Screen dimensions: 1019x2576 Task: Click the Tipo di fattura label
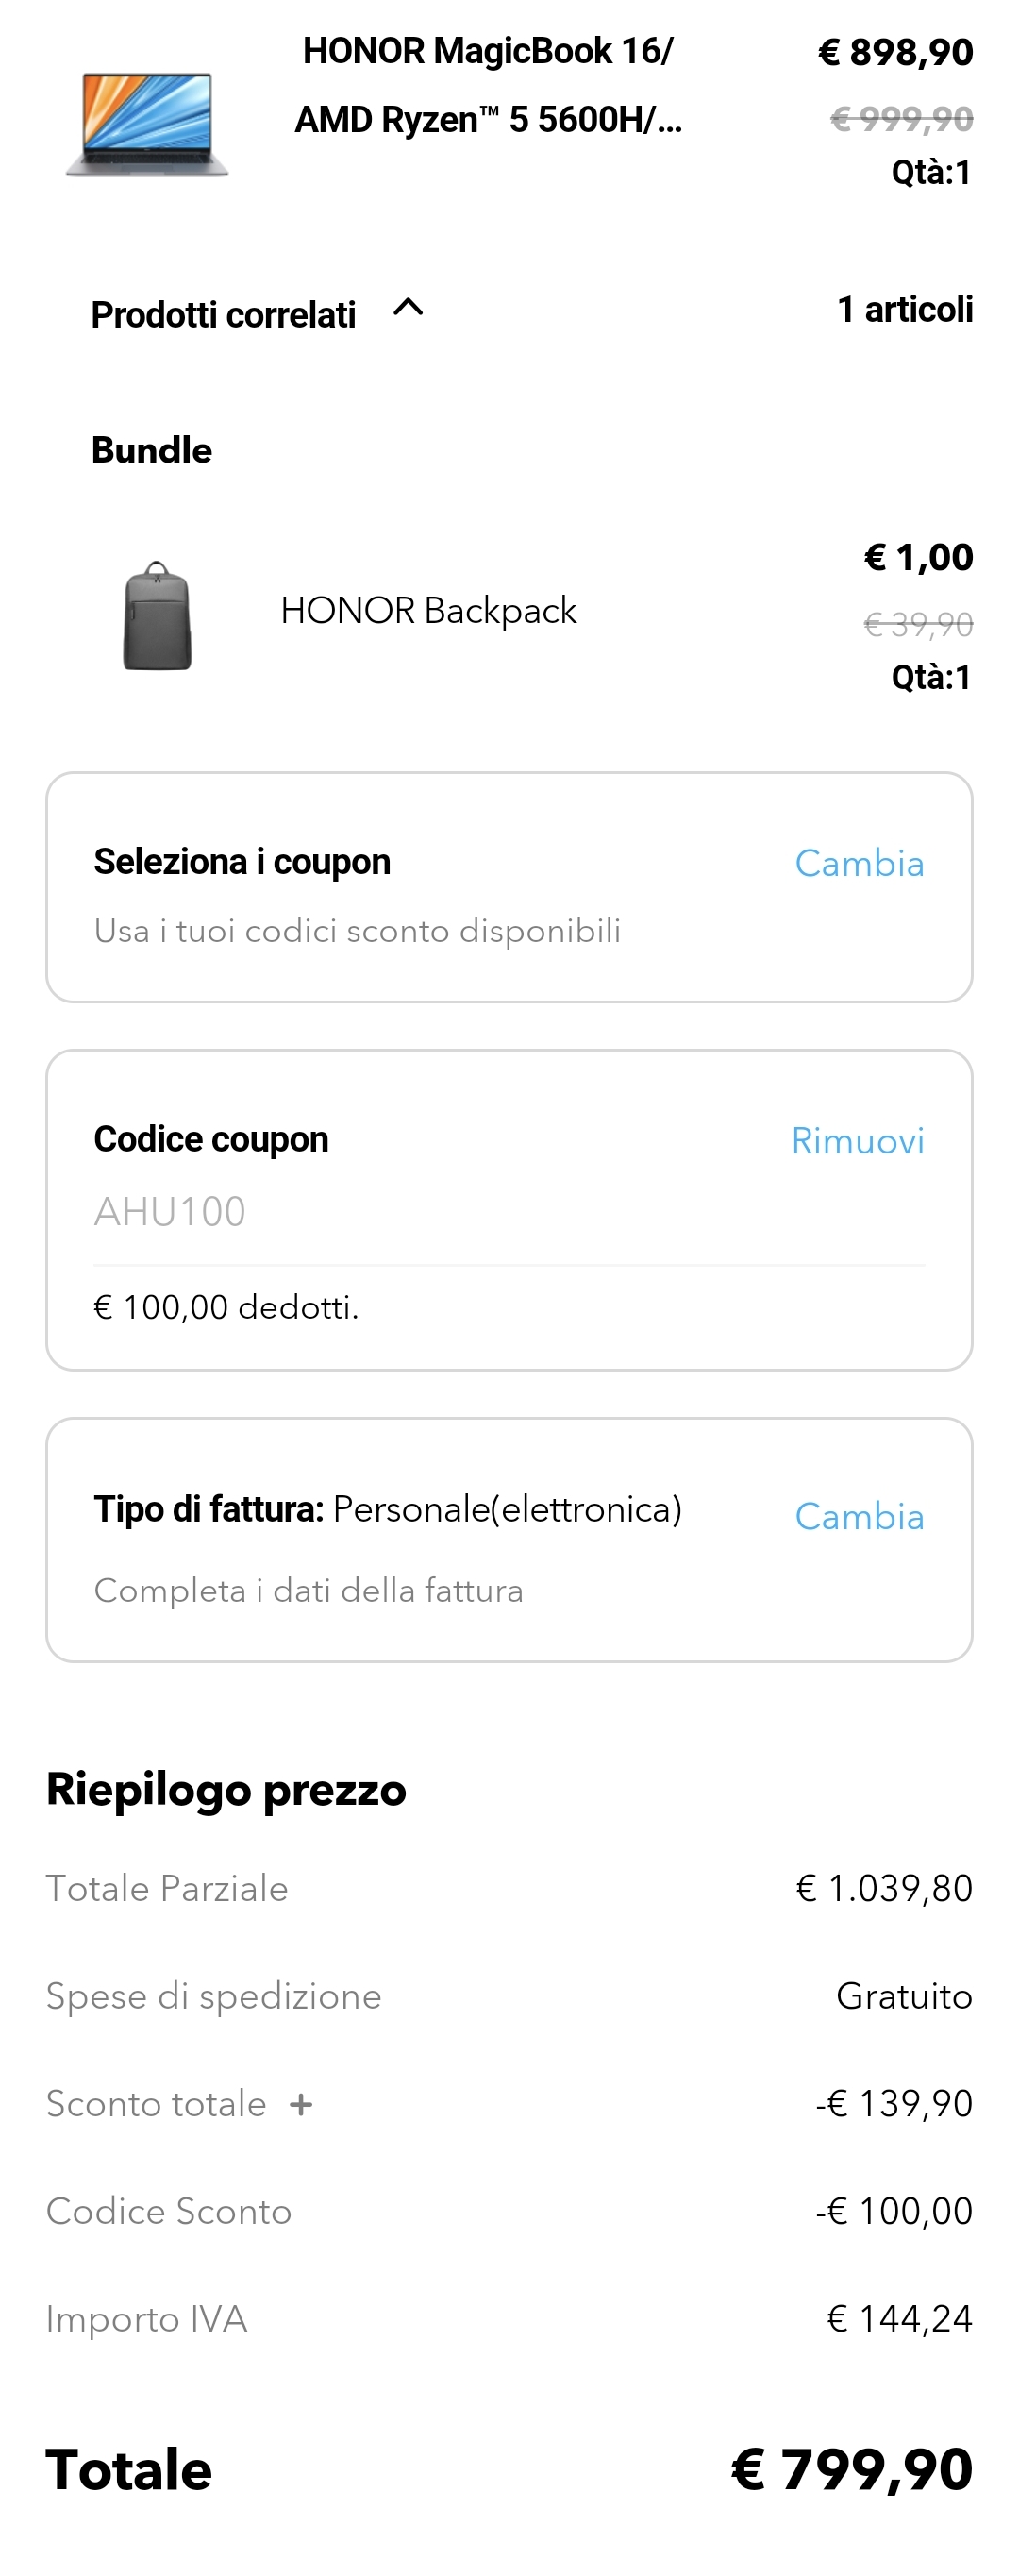pyautogui.click(x=208, y=1508)
